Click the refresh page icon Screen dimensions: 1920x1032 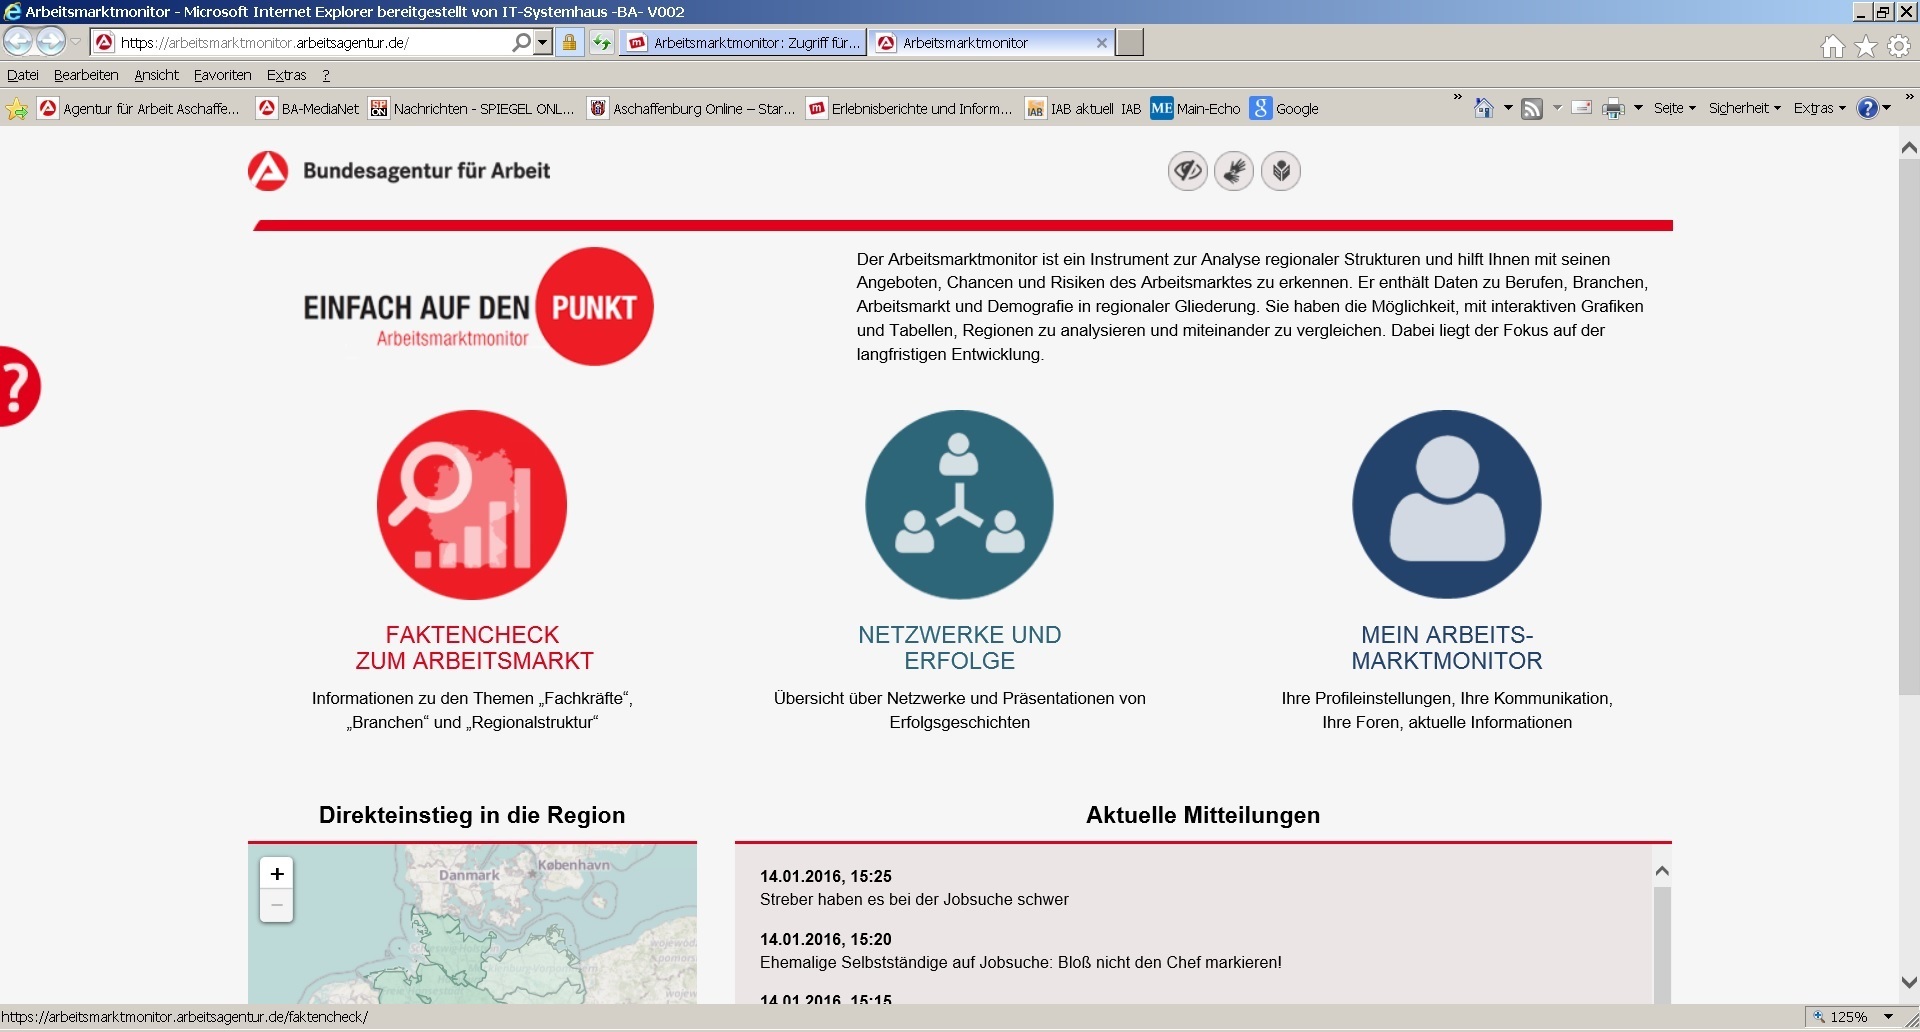click(x=601, y=43)
